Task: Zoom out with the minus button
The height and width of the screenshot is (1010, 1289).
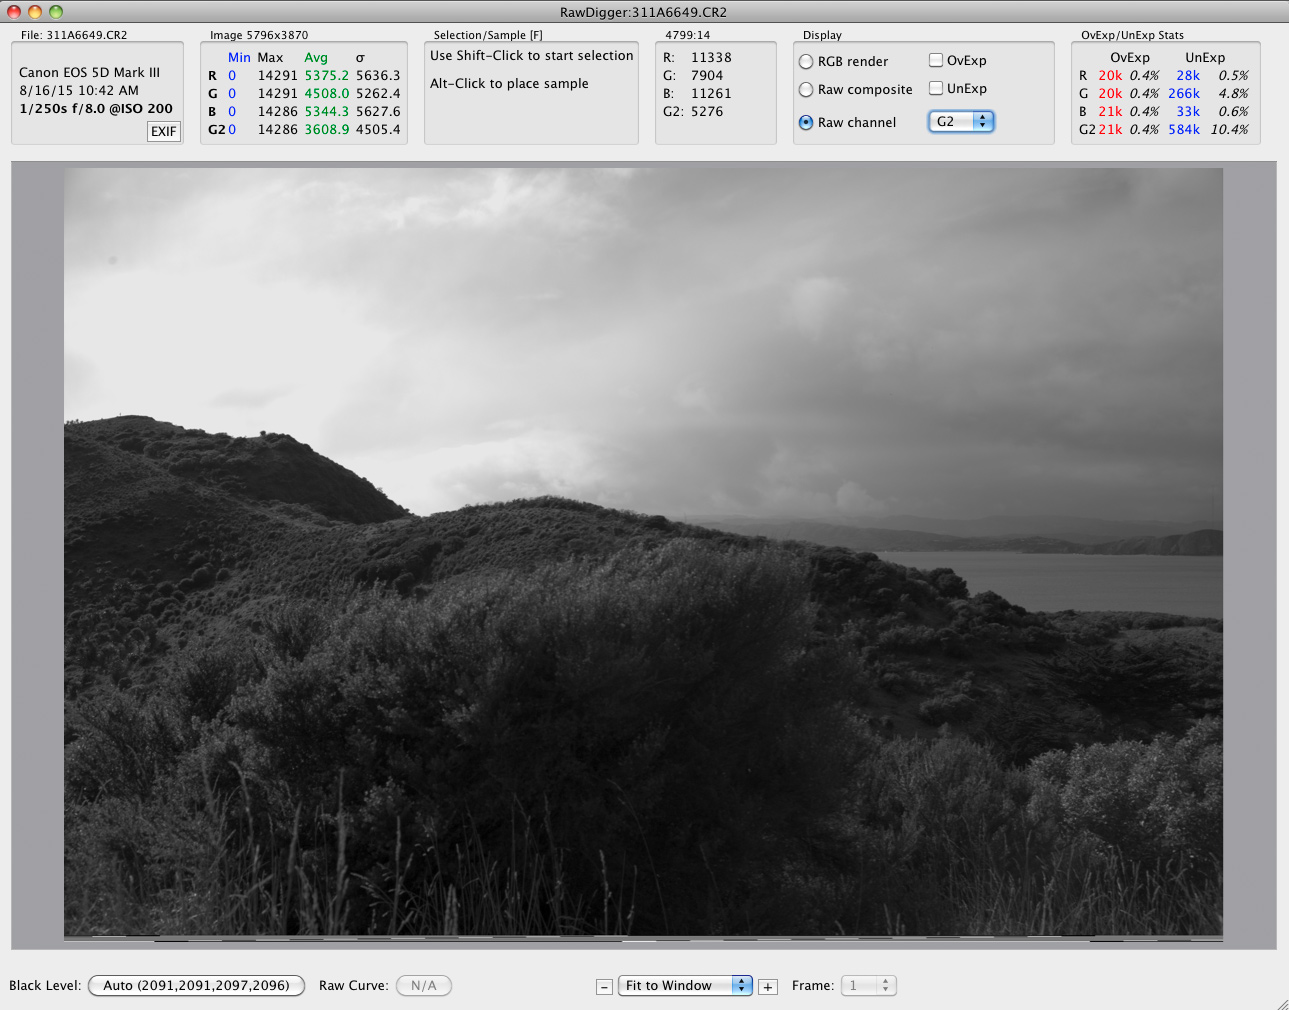Action: click(x=604, y=987)
